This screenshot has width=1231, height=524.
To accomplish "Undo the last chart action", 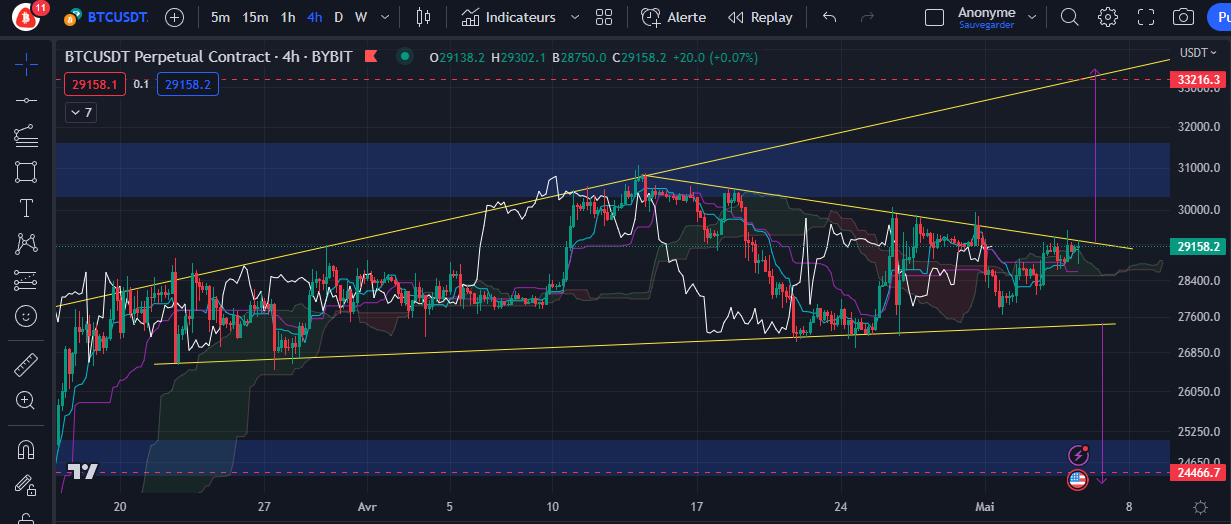I will pyautogui.click(x=828, y=17).
